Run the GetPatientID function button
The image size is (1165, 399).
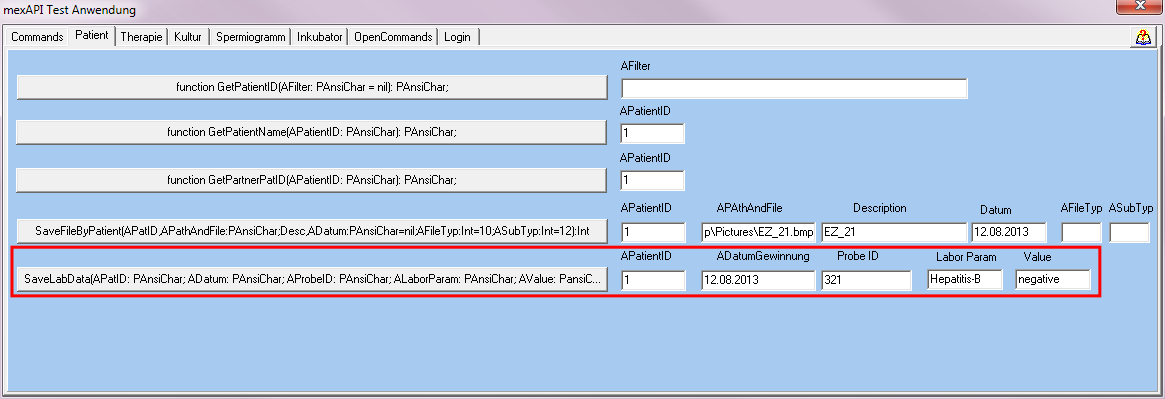click(x=312, y=87)
